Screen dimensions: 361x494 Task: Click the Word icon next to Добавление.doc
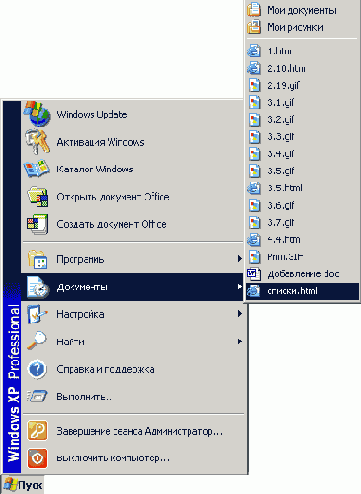(253, 274)
